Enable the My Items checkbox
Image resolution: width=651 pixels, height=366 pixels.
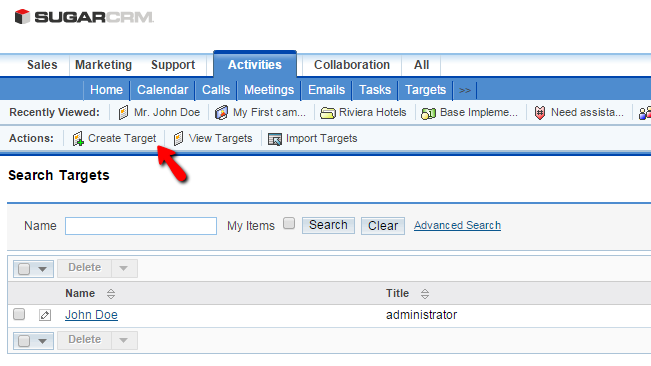tap(289, 224)
